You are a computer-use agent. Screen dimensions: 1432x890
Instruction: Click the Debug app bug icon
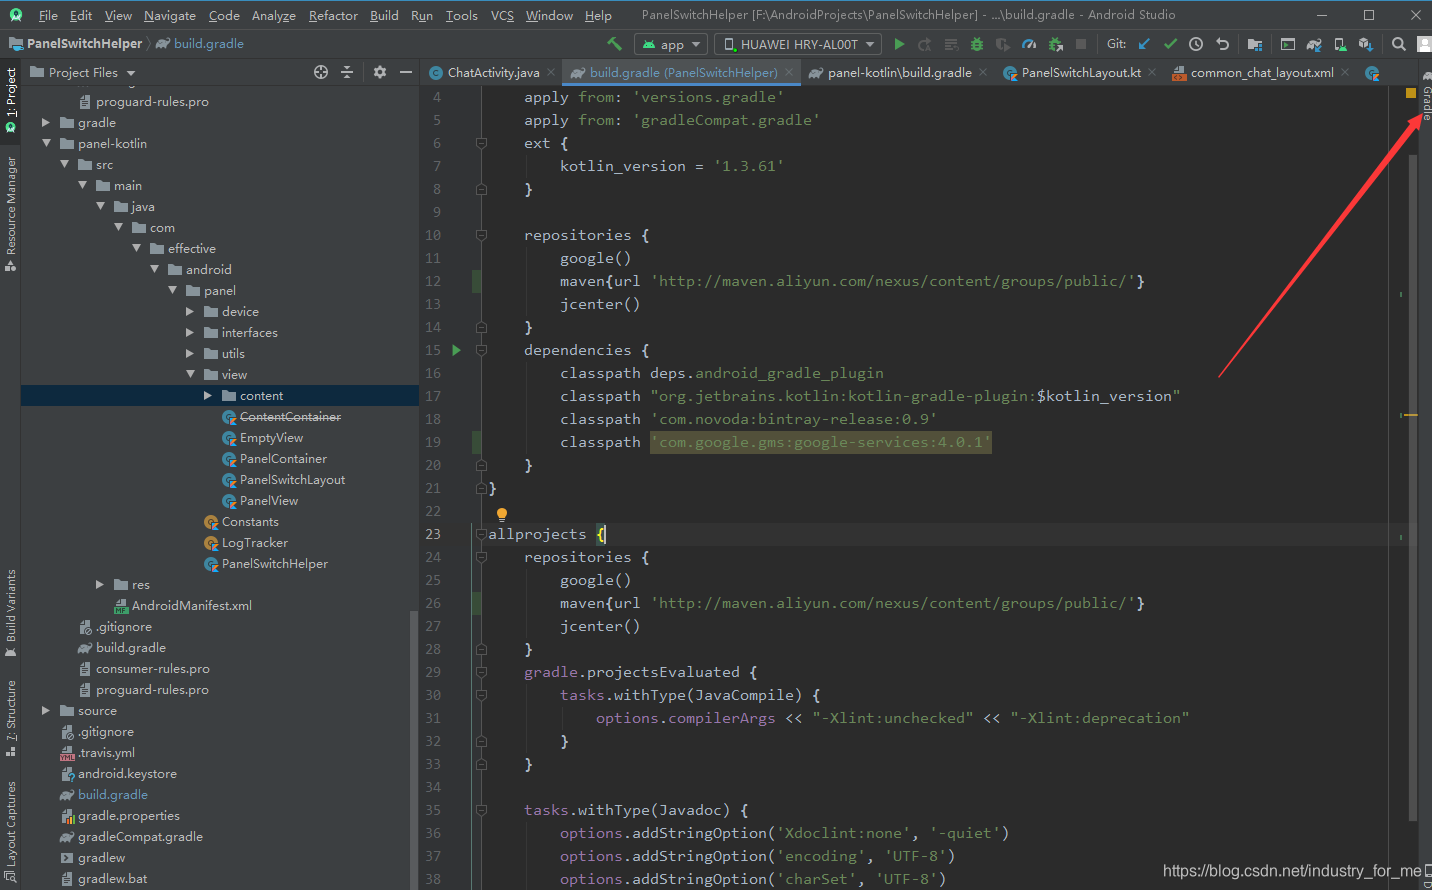click(977, 44)
